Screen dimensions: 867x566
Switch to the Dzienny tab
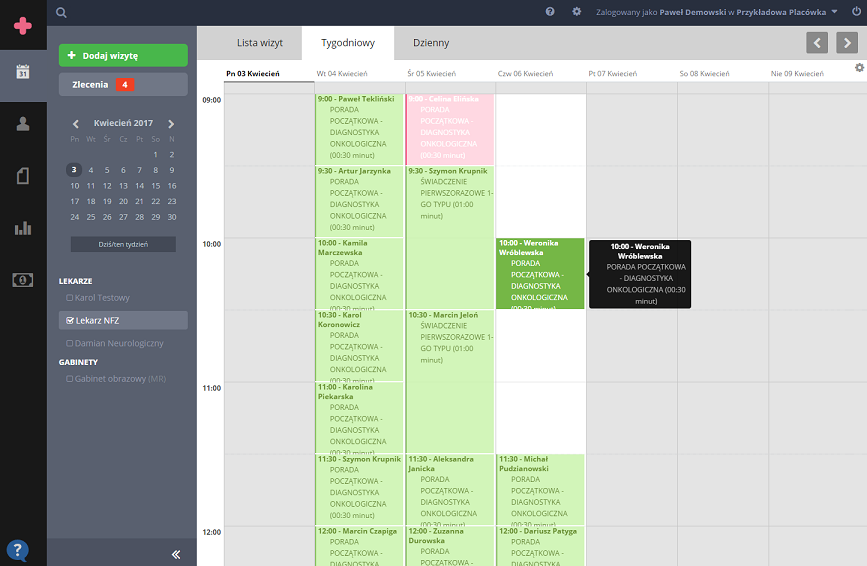pos(431,43)
